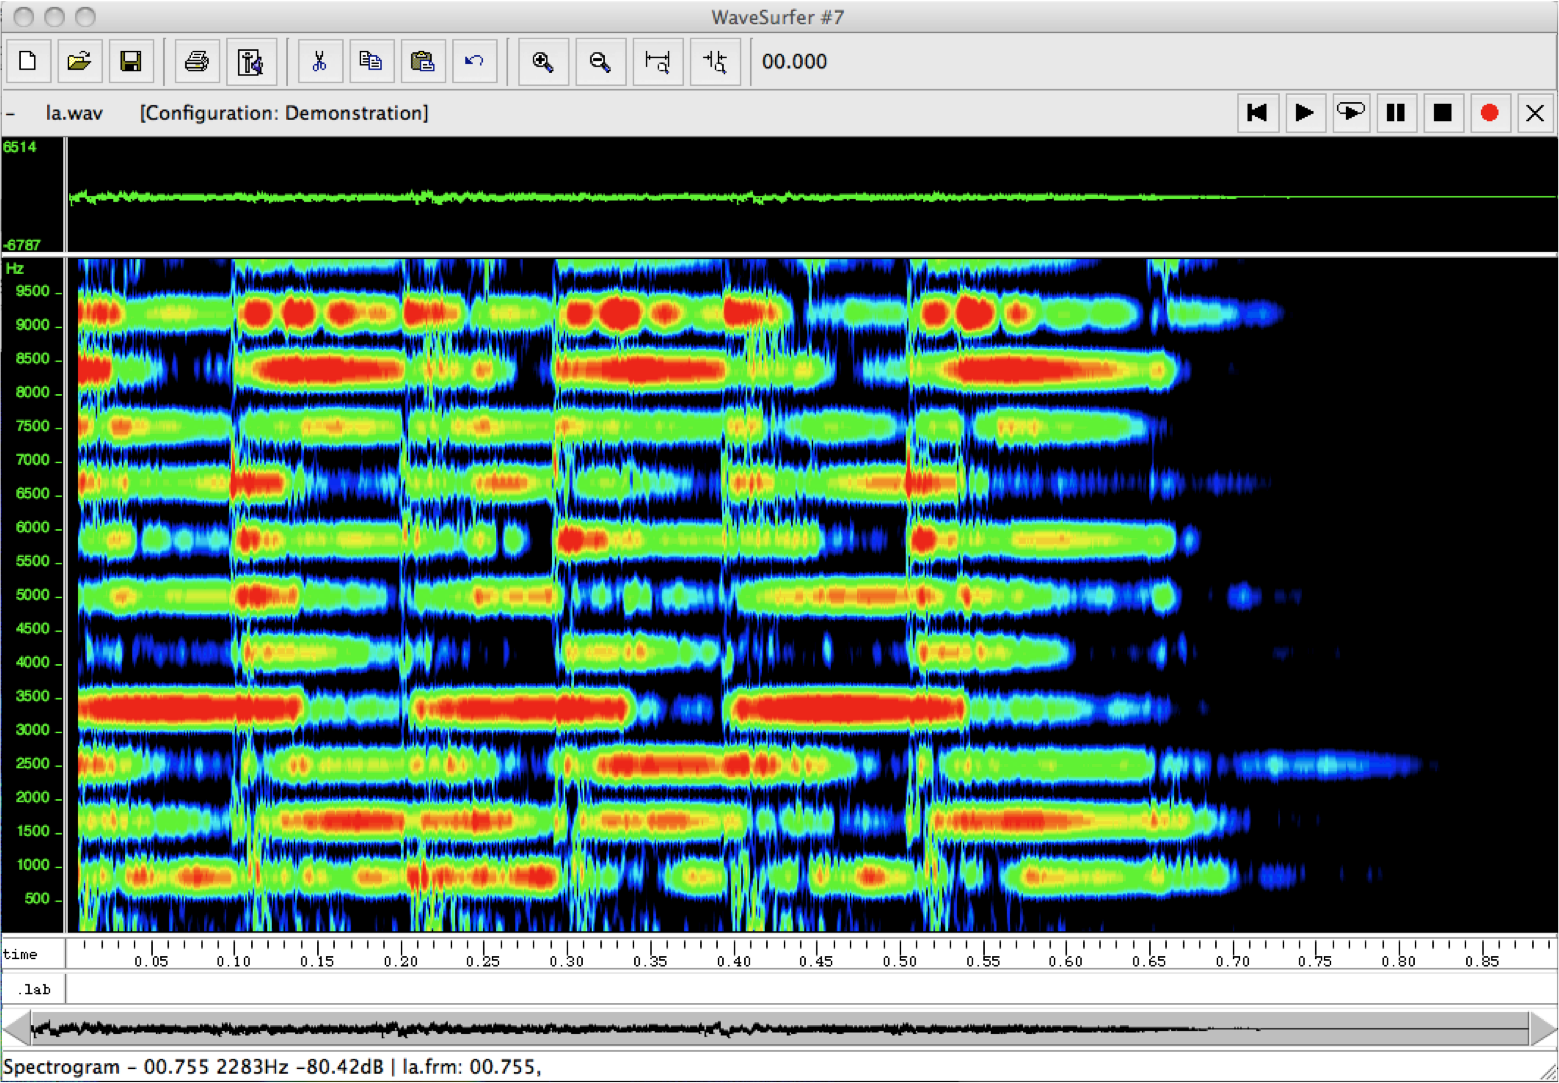Open the preferences dialog icon
This screenshot has width=1559, height=1083.
point(250,62)
